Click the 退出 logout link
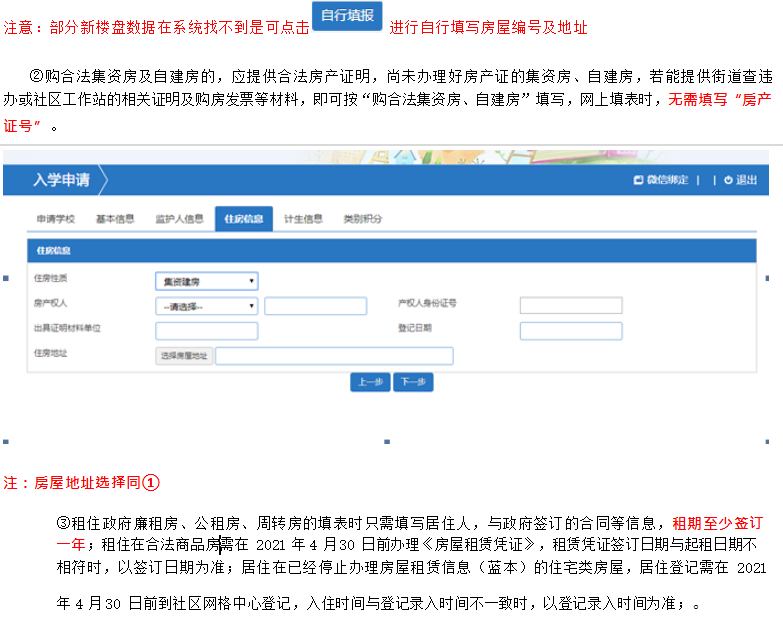The width and height of the screenshot is (783, 624). click(x=746, y=180)
